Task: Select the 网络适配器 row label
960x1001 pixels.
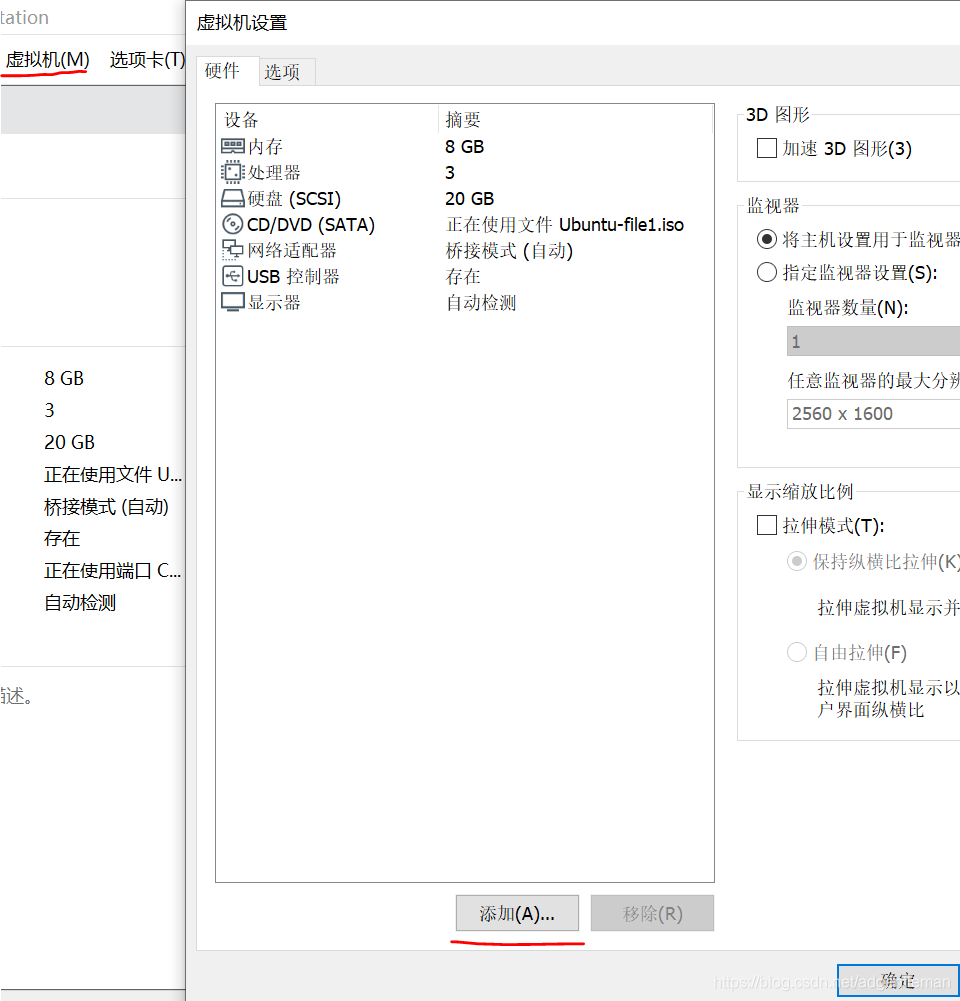Action: [x=292, y=250]
